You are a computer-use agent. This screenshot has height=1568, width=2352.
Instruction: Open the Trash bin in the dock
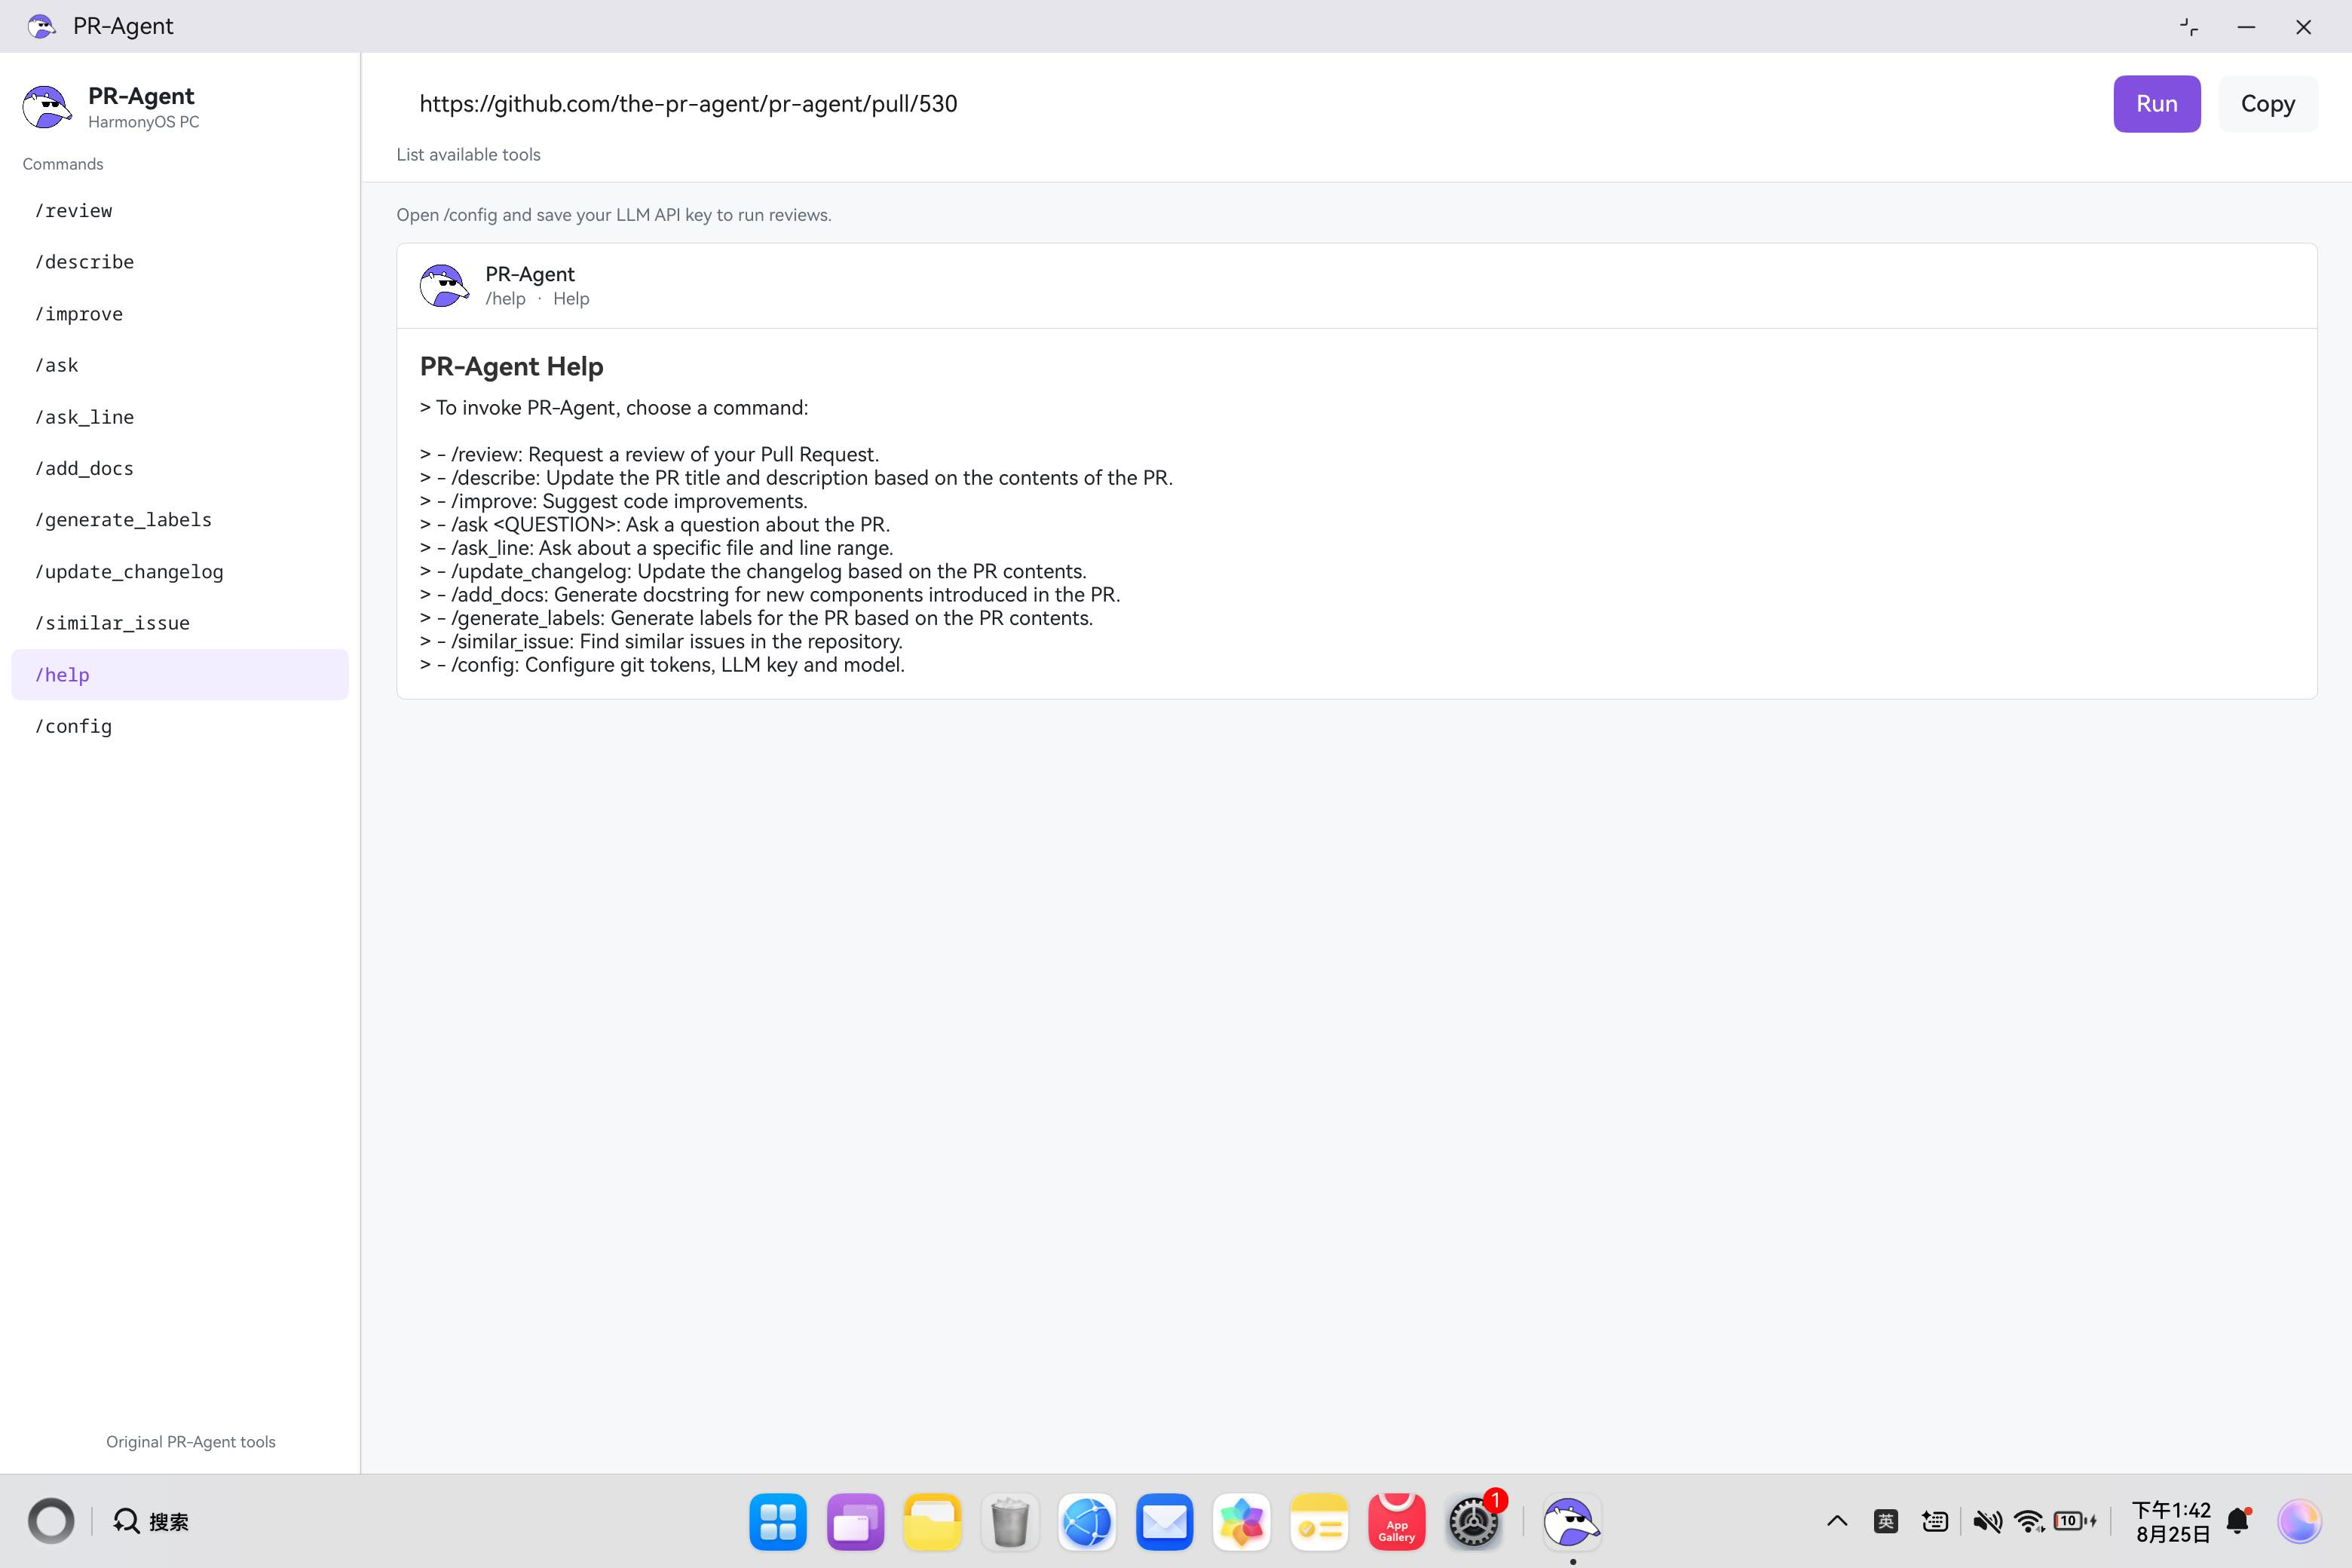pyautogui.click(x=1010, y=1521)
